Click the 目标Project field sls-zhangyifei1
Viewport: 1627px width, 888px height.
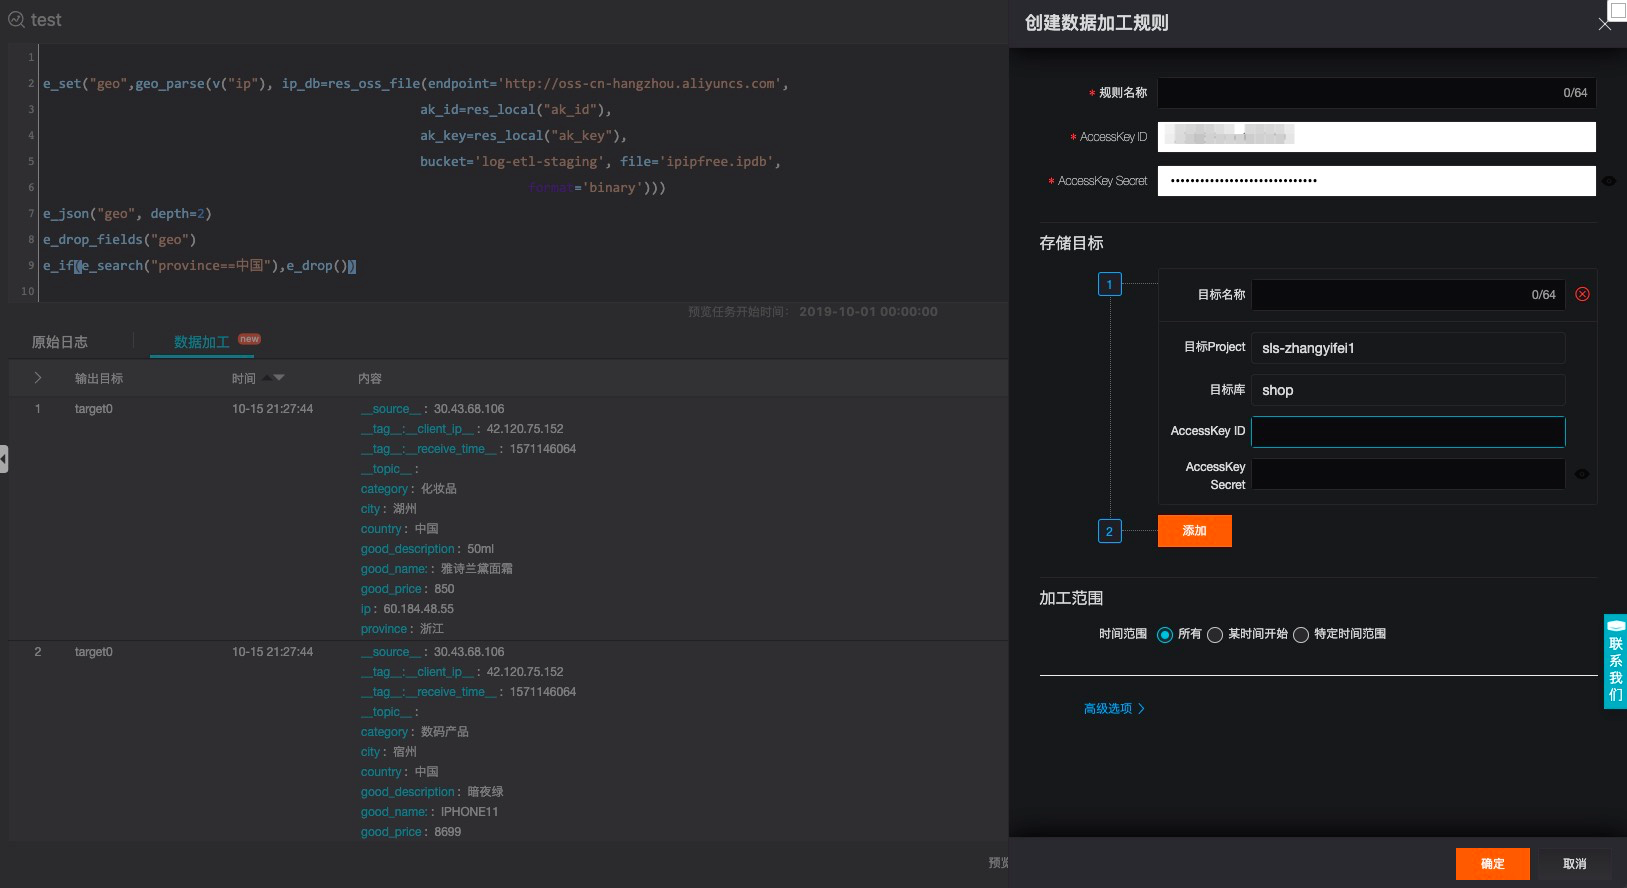coord(1408,348)
